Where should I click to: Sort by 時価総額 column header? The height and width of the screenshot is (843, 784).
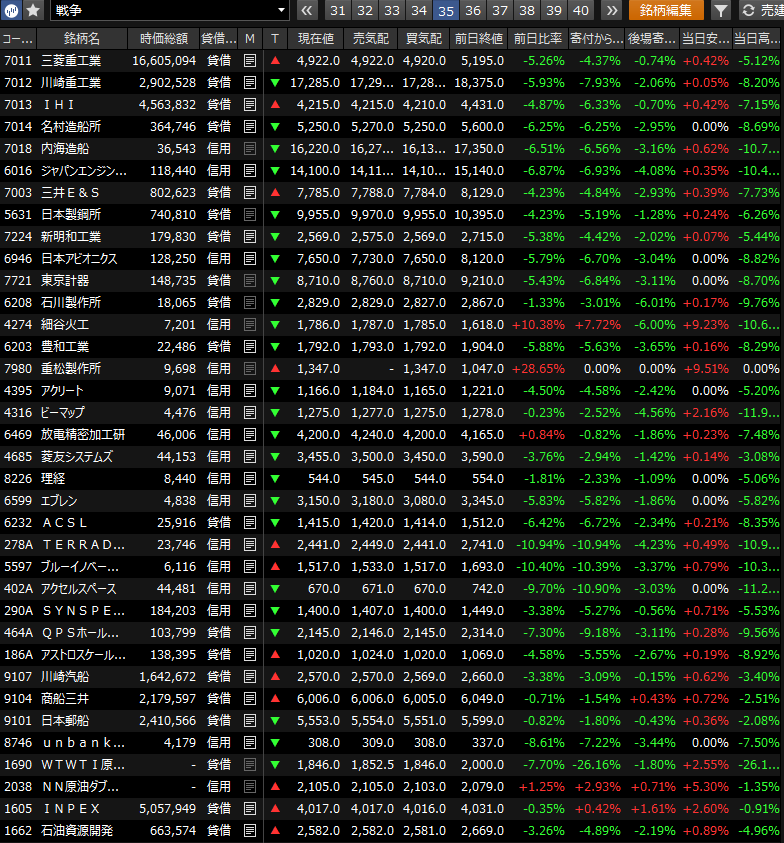pyautogui.click(x=163, y=39)
